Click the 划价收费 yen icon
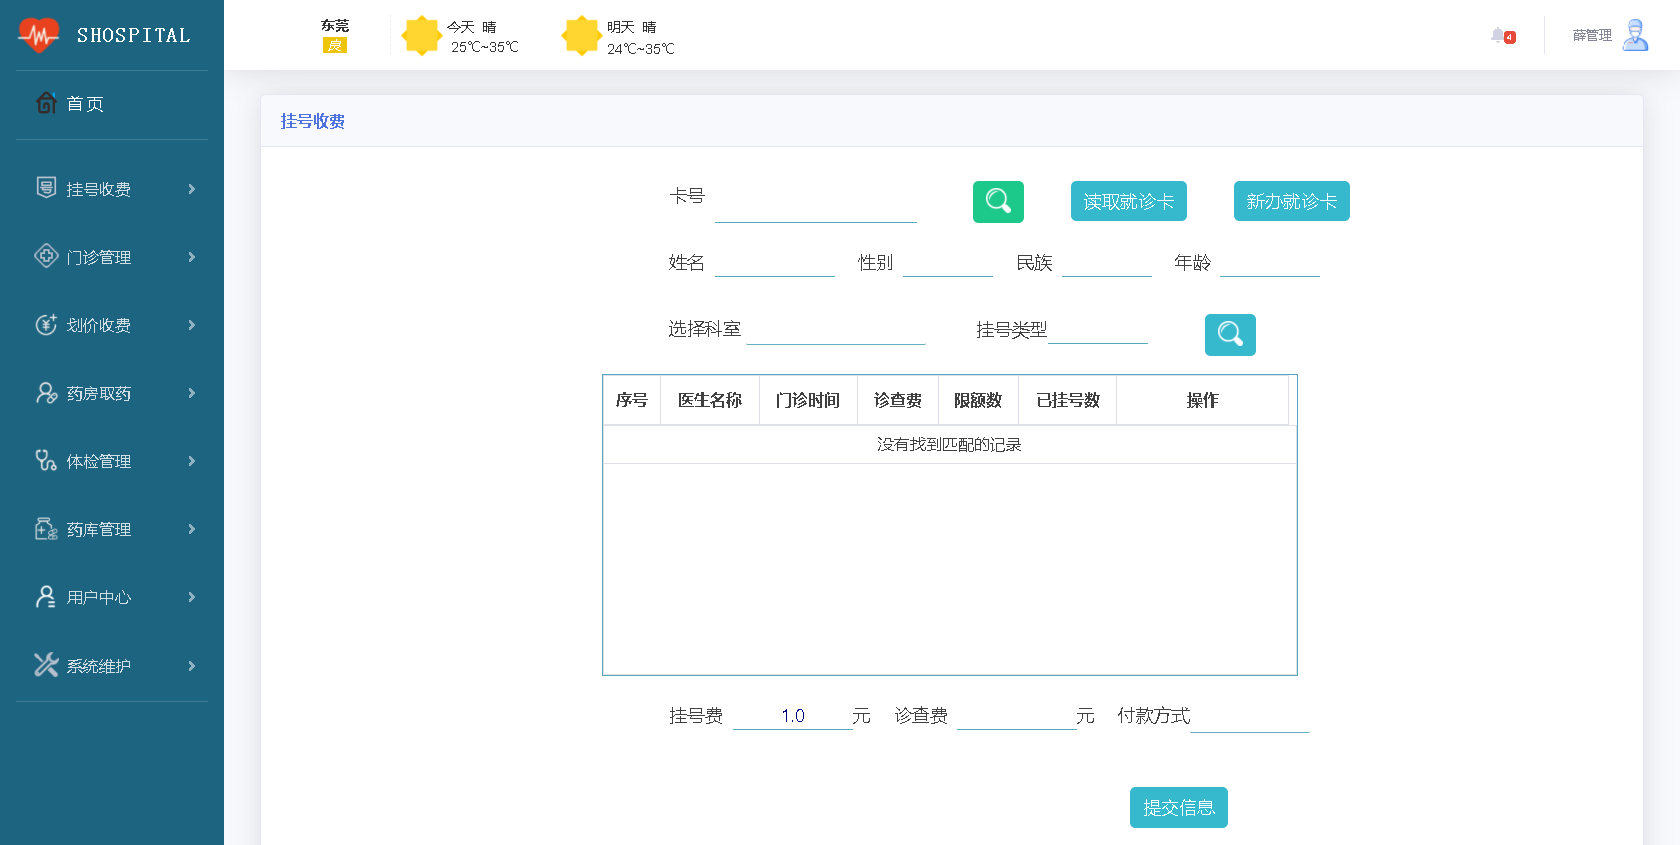This screenshot has width=1680, height=845. coord(46,324)
